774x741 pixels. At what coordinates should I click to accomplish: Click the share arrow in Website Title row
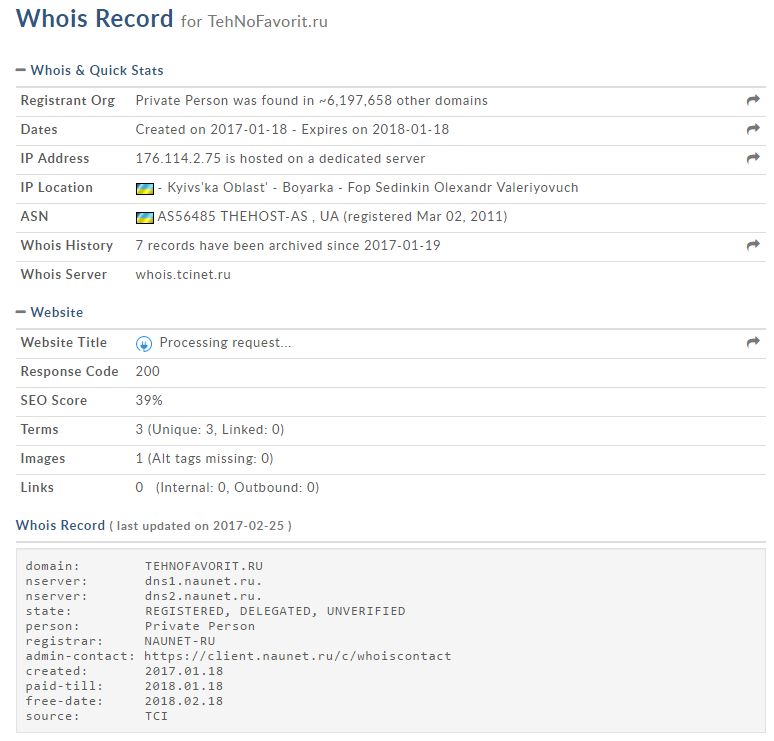[x=753, y=342]
